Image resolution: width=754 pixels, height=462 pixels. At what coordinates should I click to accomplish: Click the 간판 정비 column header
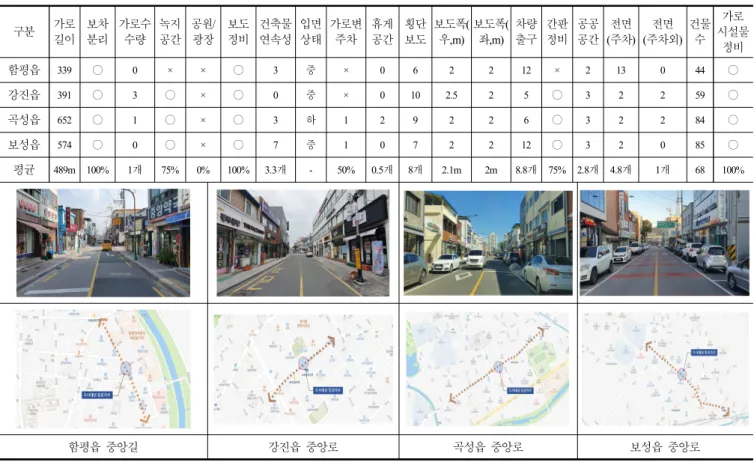pyautogui.click(x=557, y=32)
